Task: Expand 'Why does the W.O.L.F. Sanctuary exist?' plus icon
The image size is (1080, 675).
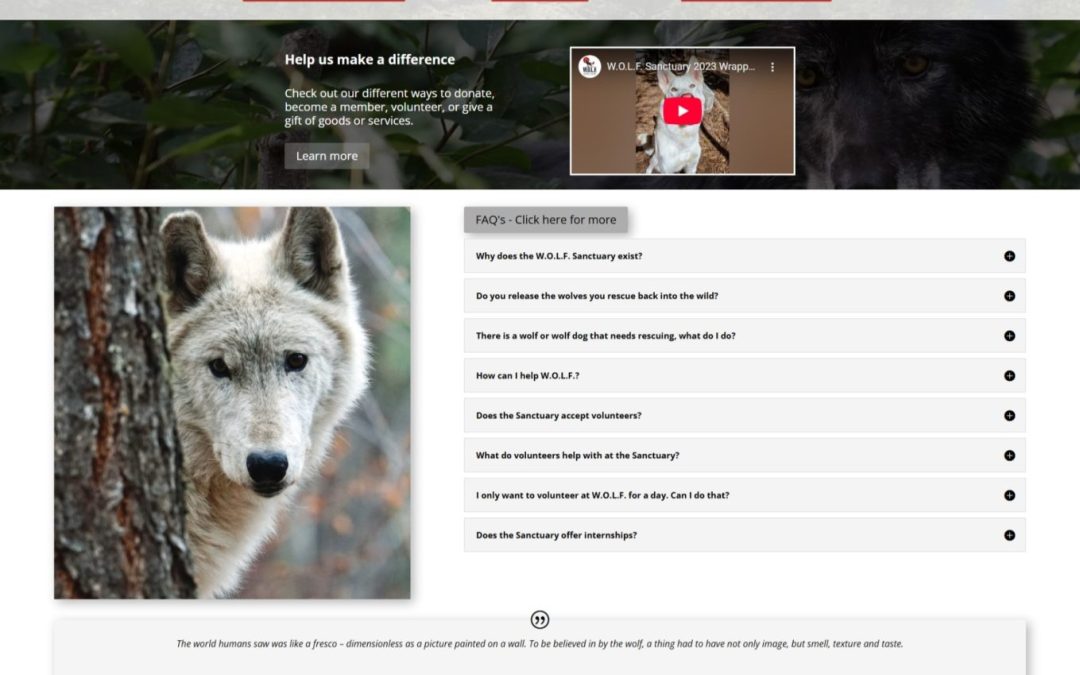Action: coord(1009,256)
